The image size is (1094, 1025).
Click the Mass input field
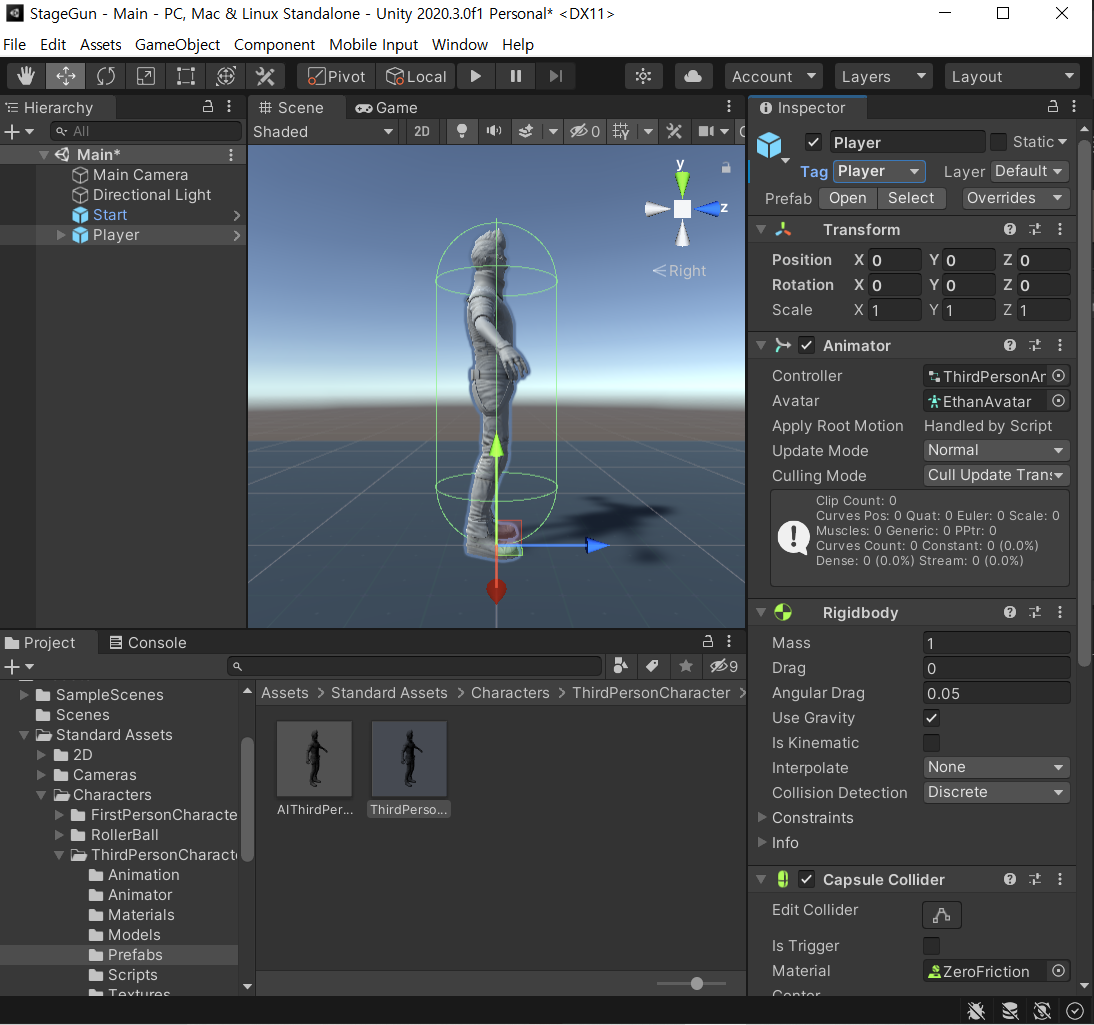(x=996, y=643)
